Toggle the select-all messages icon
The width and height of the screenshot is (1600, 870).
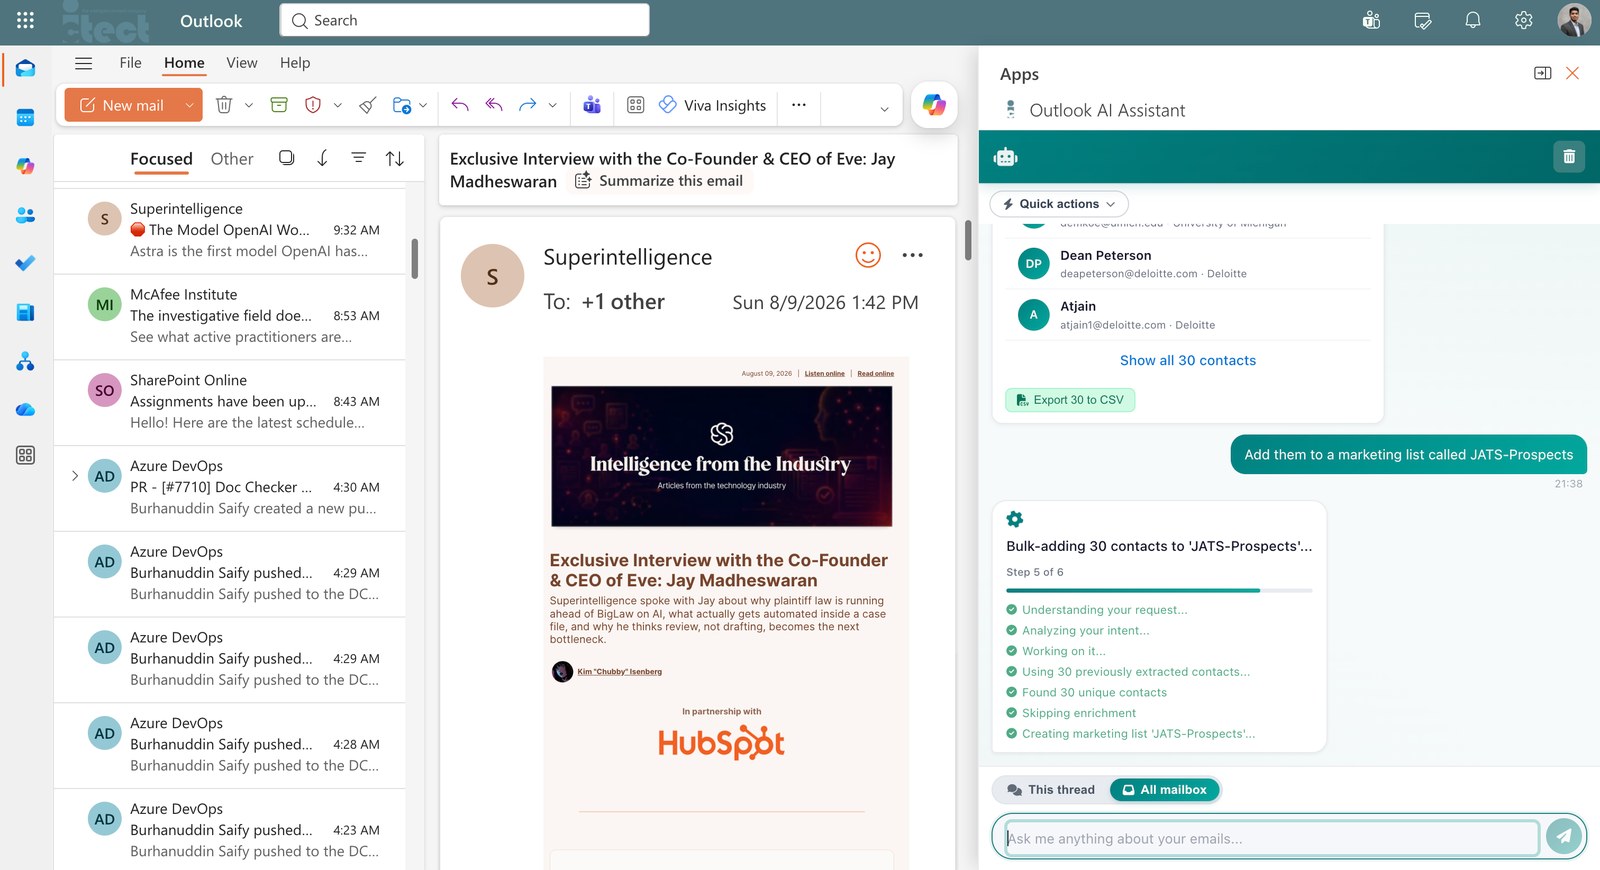click(x=286, y=158)
